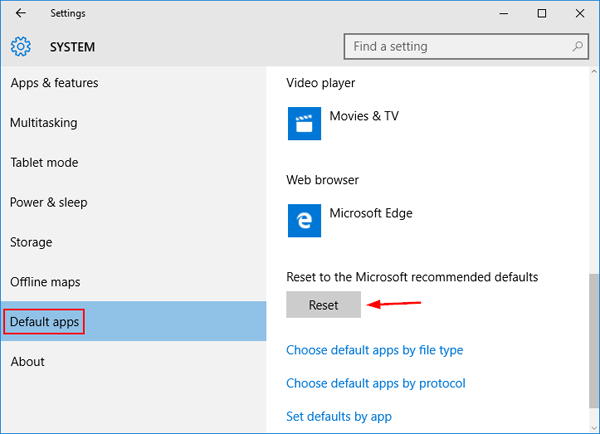The image size is (600, 434).
Task: Open the About section
Action: pyautogui.click(x=28, y=362)
